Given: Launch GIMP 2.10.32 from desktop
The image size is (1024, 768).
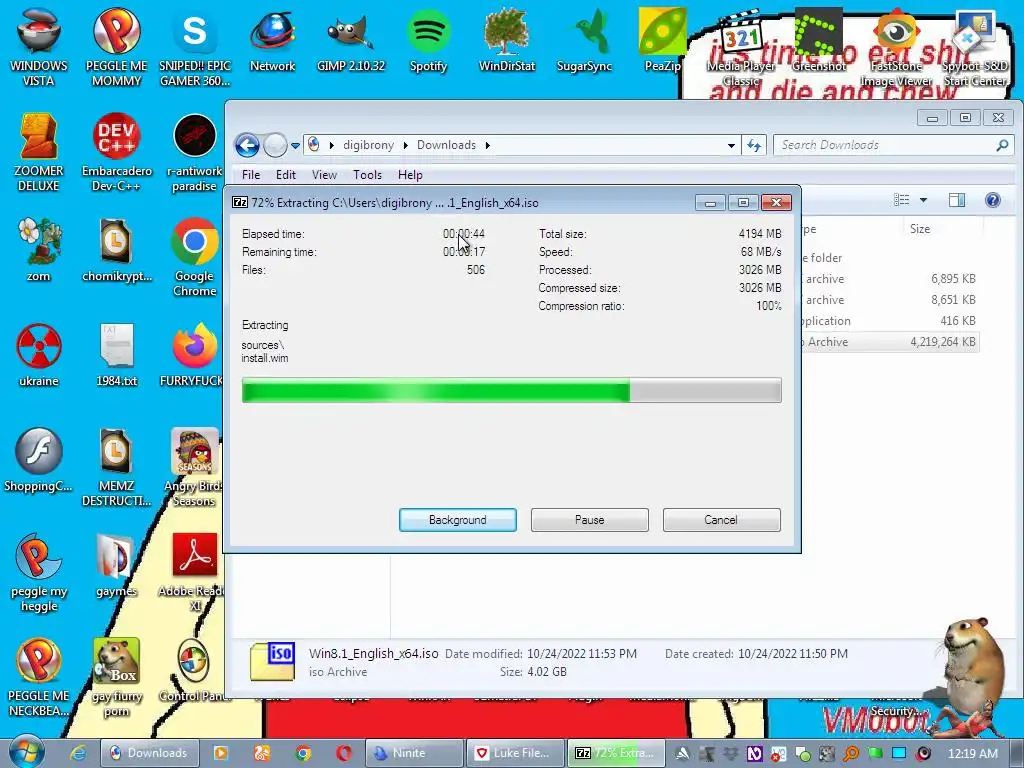Looking at the screenshot, I should pos(351,40).
